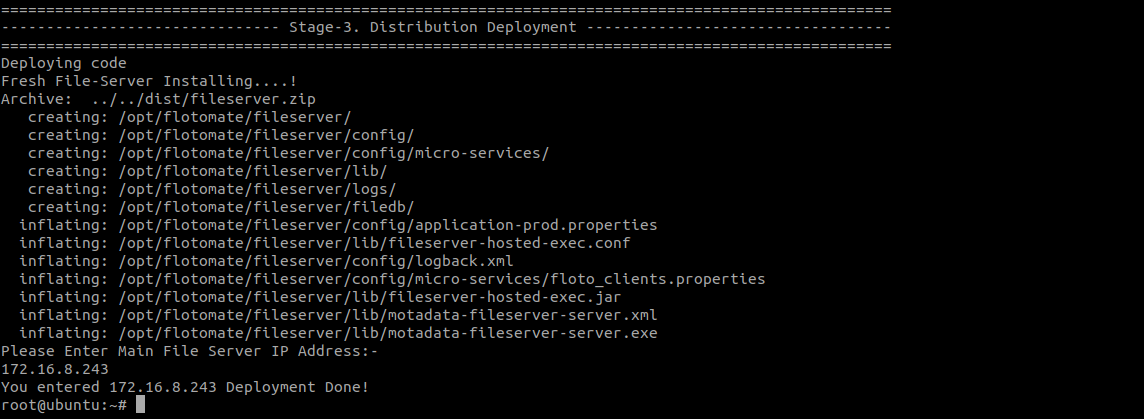Screen dimensions: 1144x419
Task: Click the creating /opt/flotomate/fileserver/filedb/ line
Action: [x=221, y=207]
